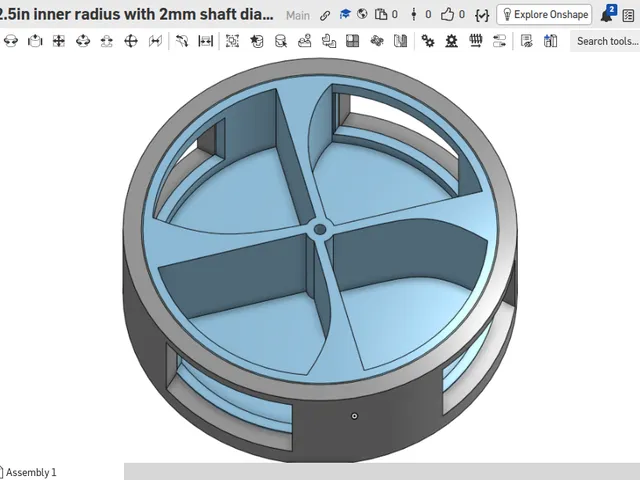Image resolution: width=640 pixels, height=480 pixels.
Task: Select the Width mate tool
Action: coord(206,41)
